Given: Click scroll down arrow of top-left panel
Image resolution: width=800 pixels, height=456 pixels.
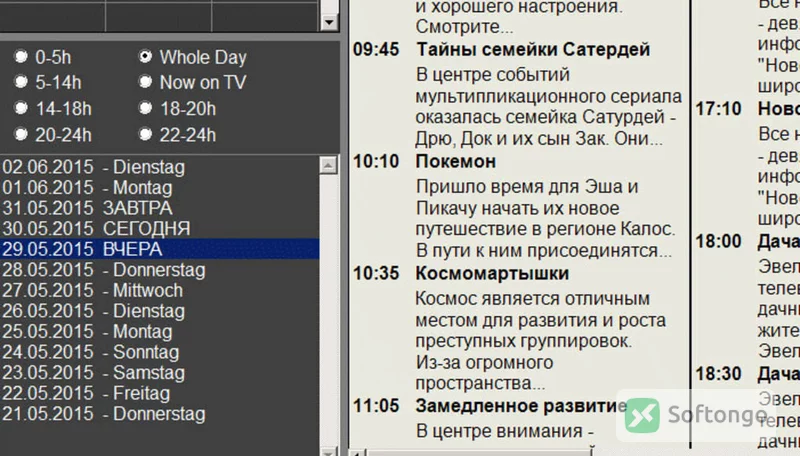Looking at the screenshot, I should pos(329,22).
